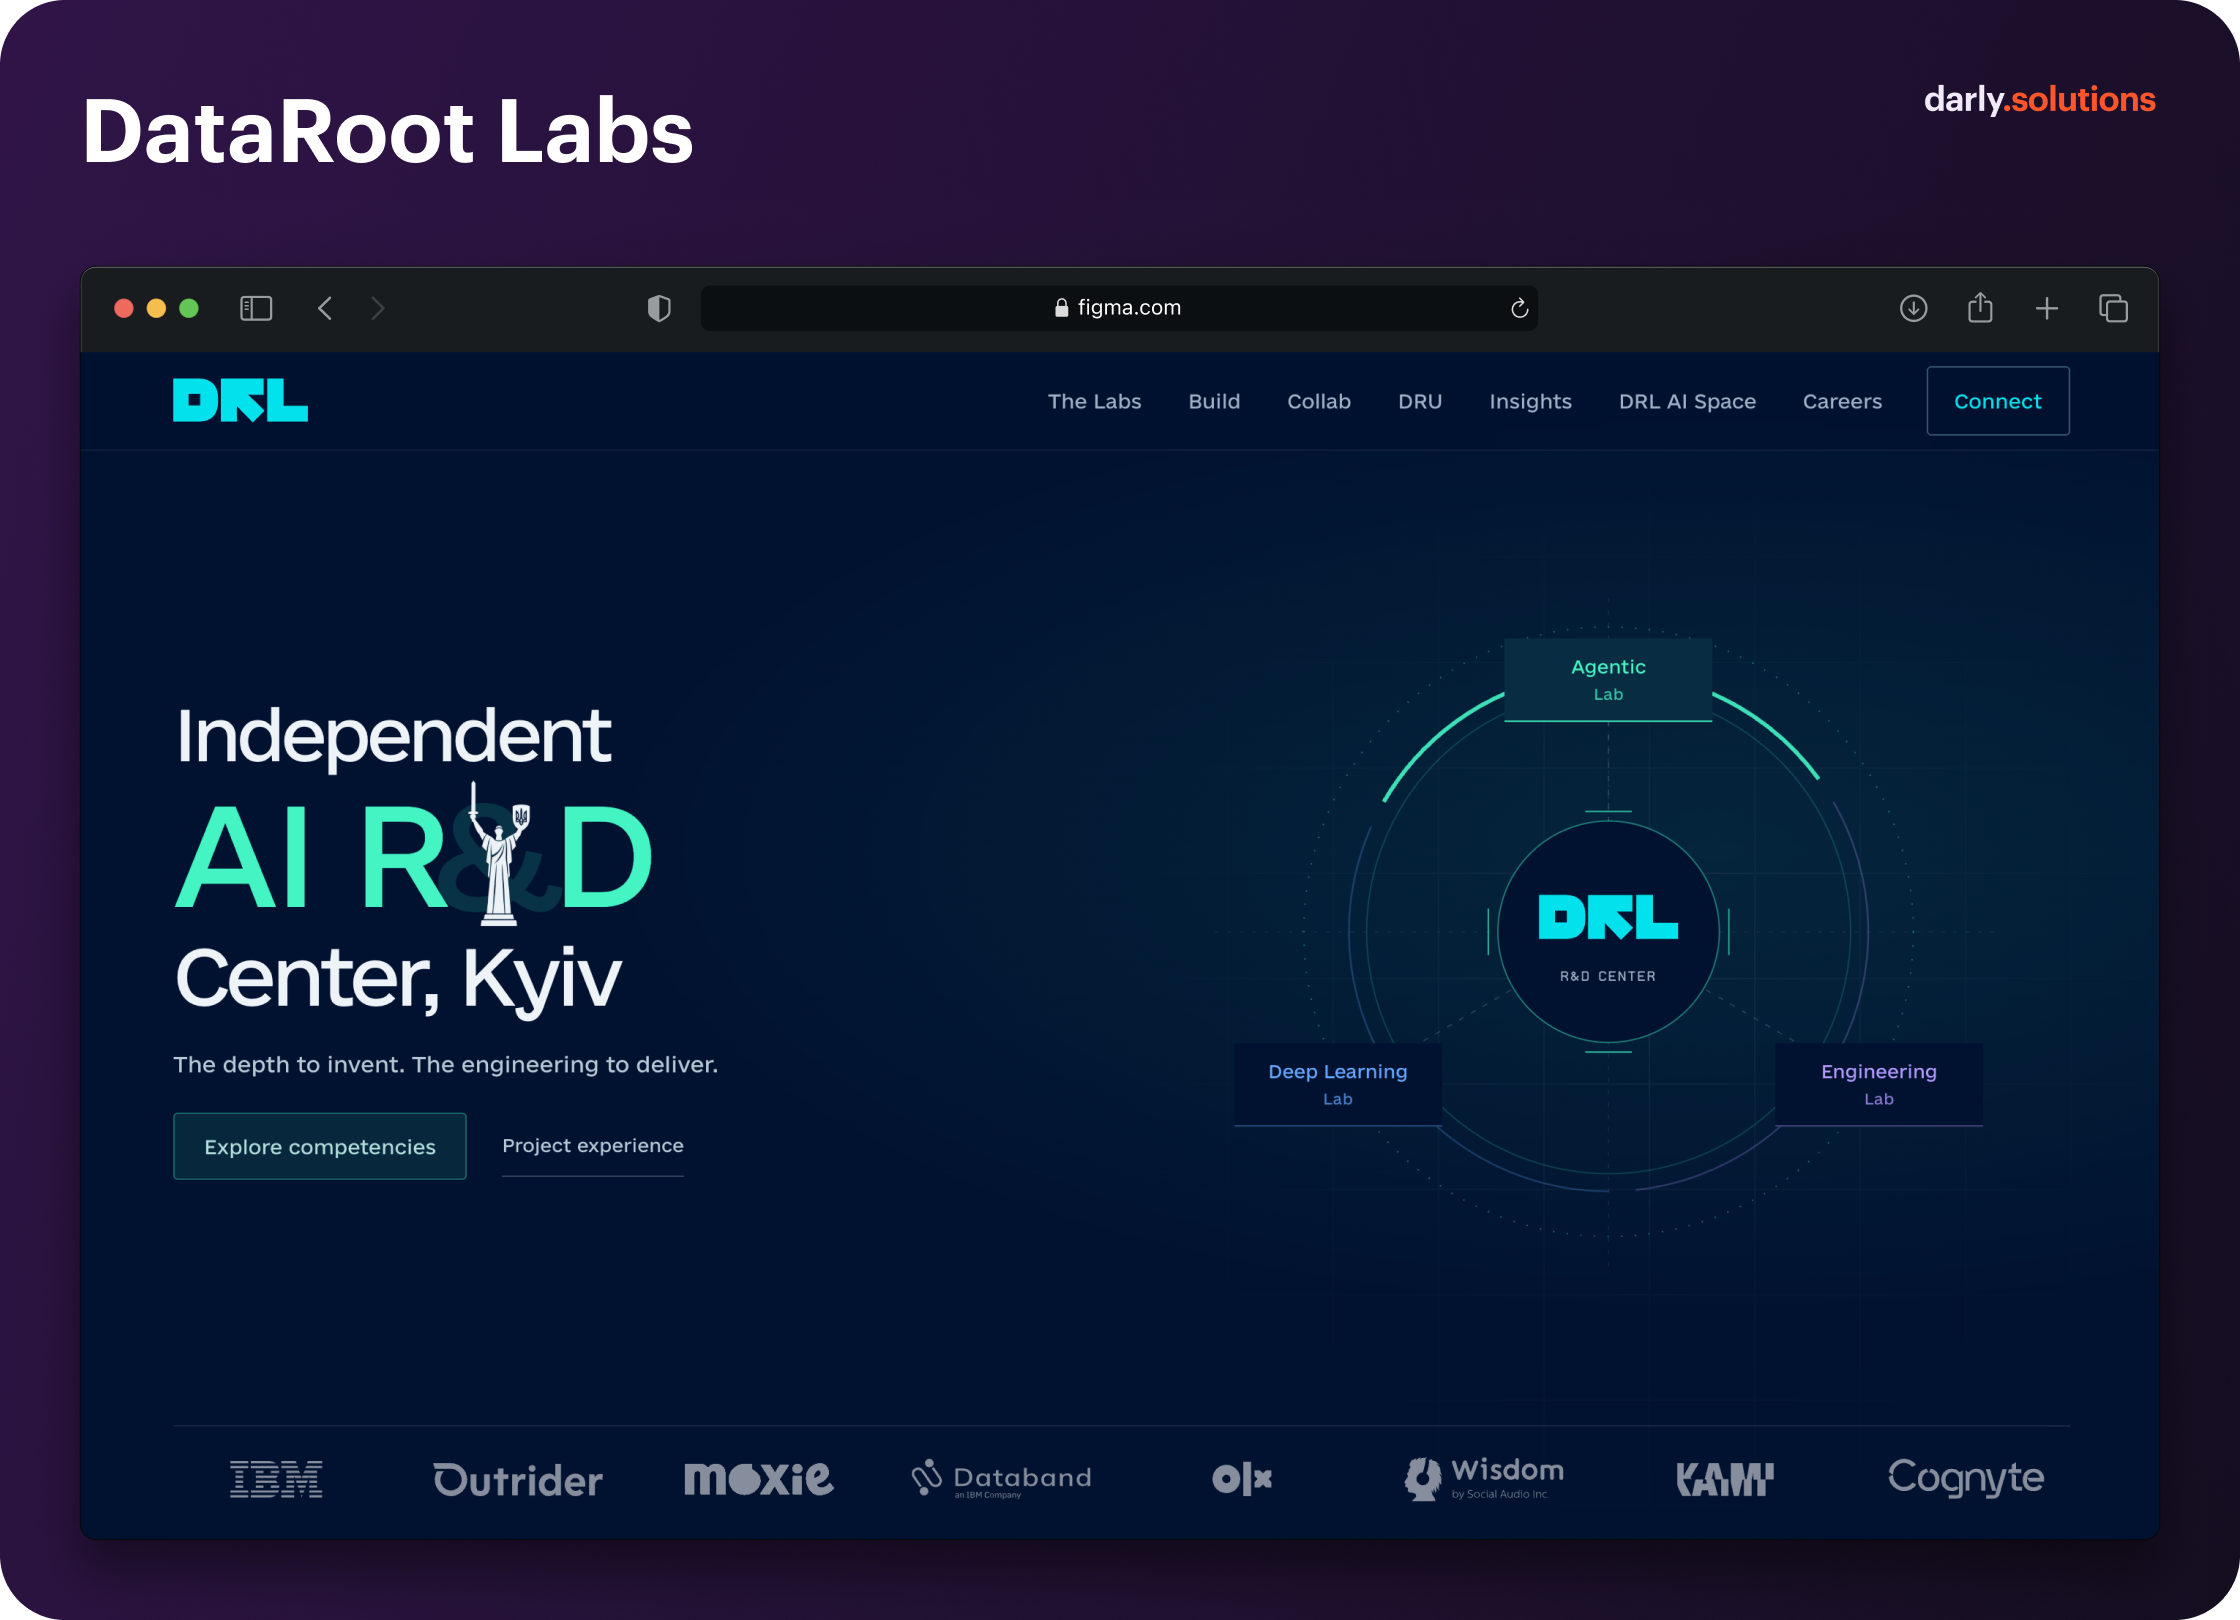Open the DRU menu item
This screenshot has height=1620, width=2240.
click(1420, 401)
